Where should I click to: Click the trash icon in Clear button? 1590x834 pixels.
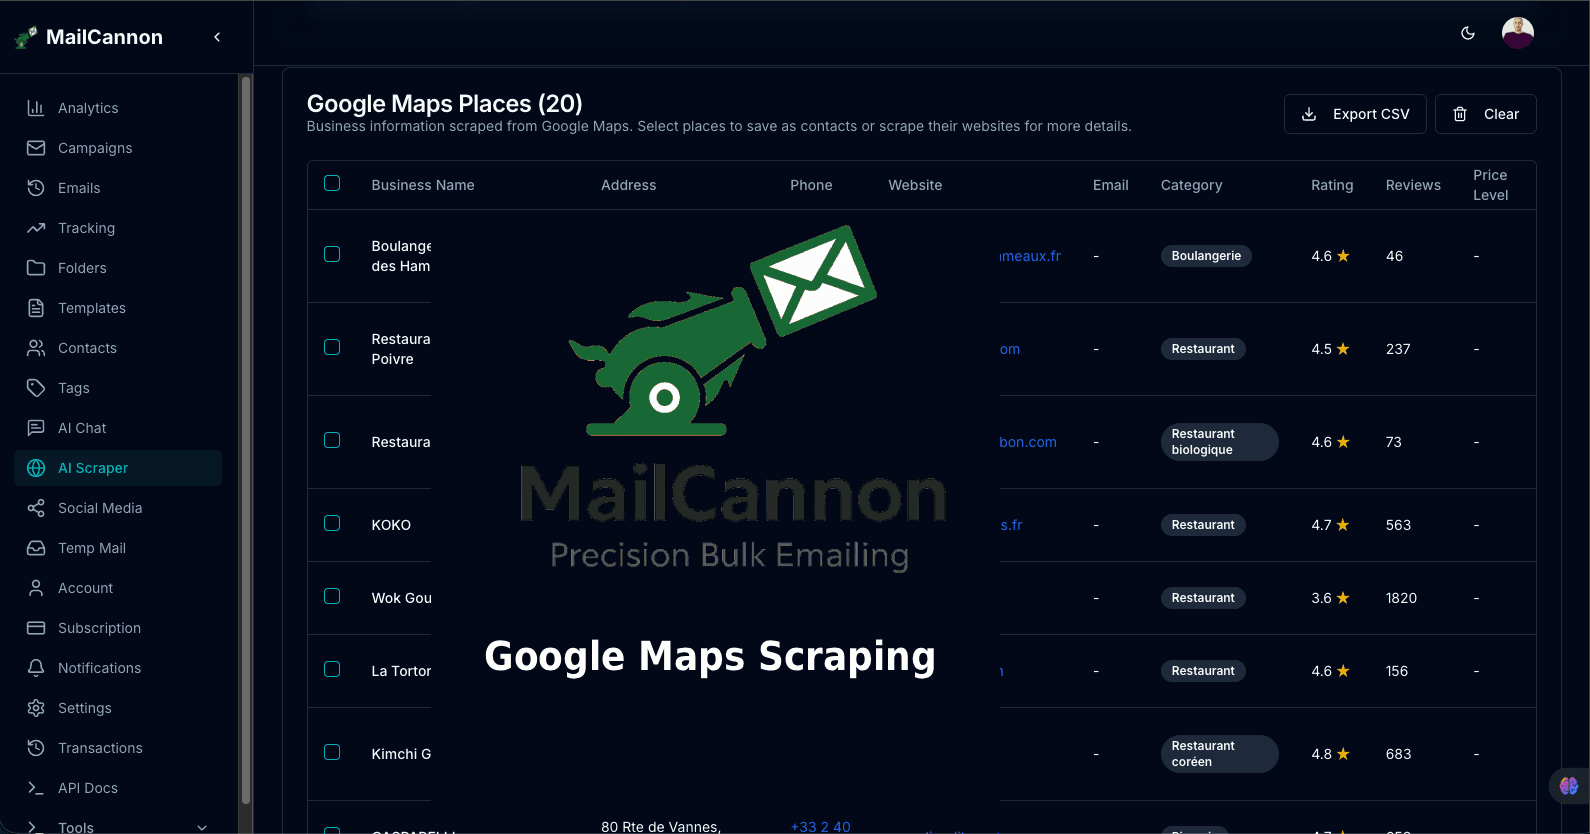1460,114
